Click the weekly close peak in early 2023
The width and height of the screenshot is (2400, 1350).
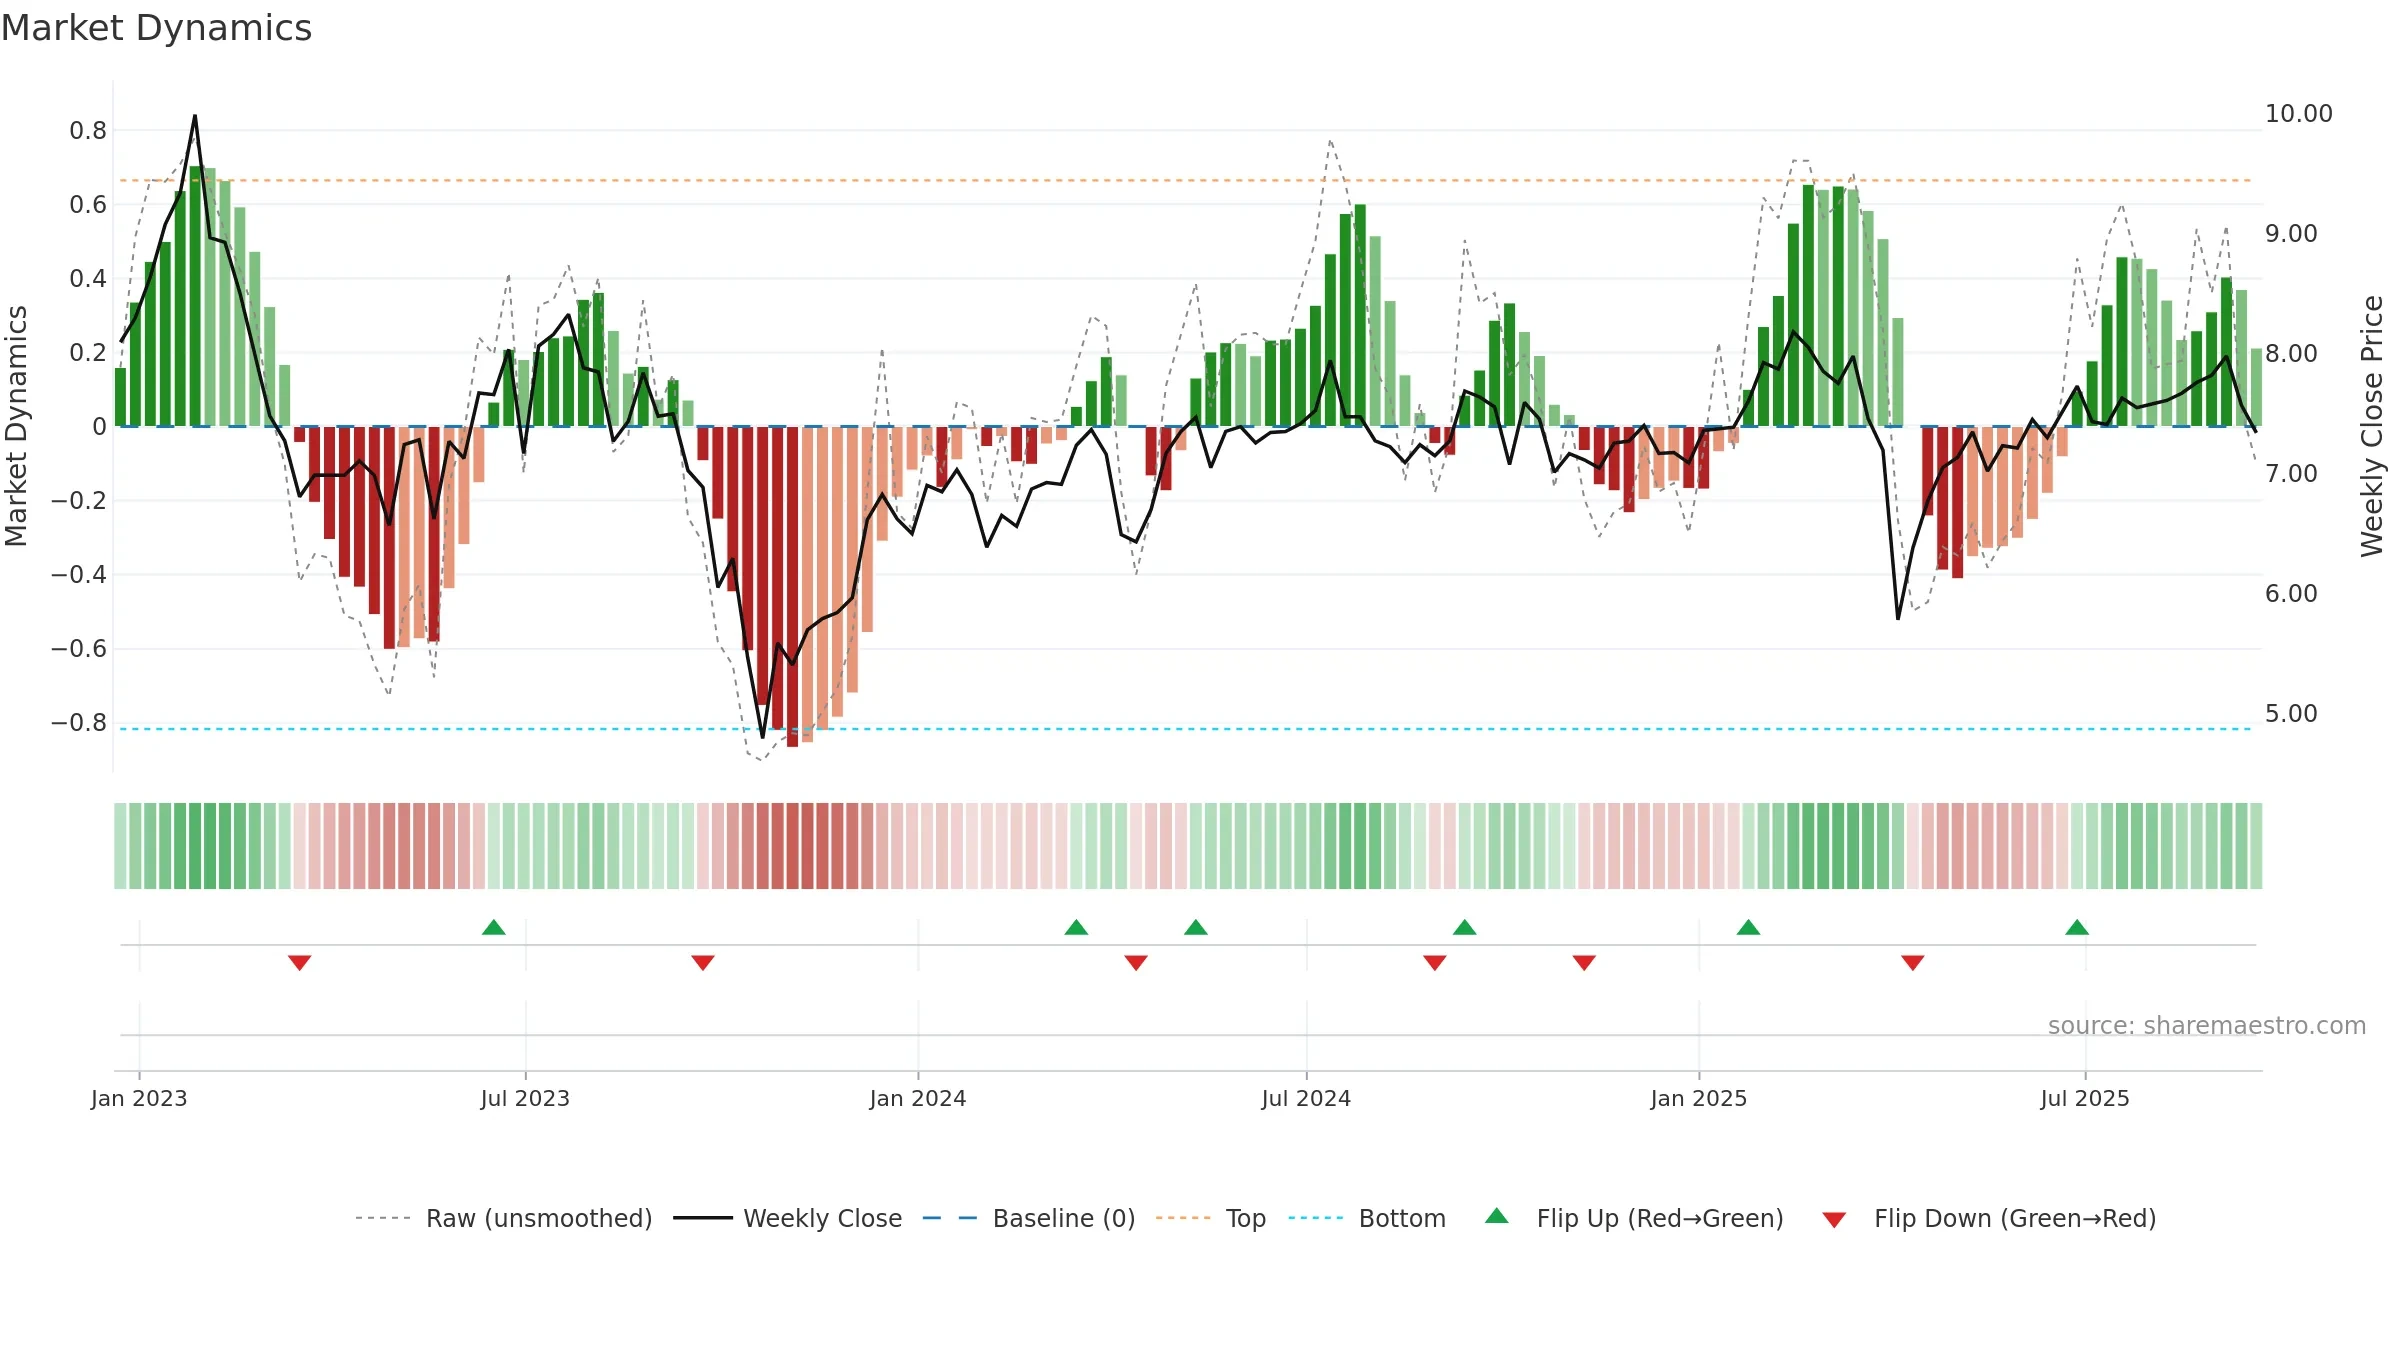[195, 116]
